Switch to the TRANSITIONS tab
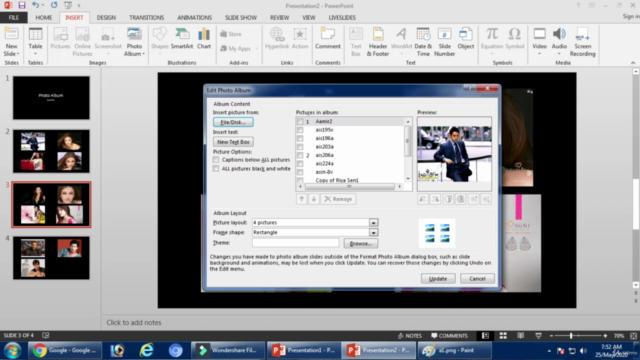 click(147, 18)
